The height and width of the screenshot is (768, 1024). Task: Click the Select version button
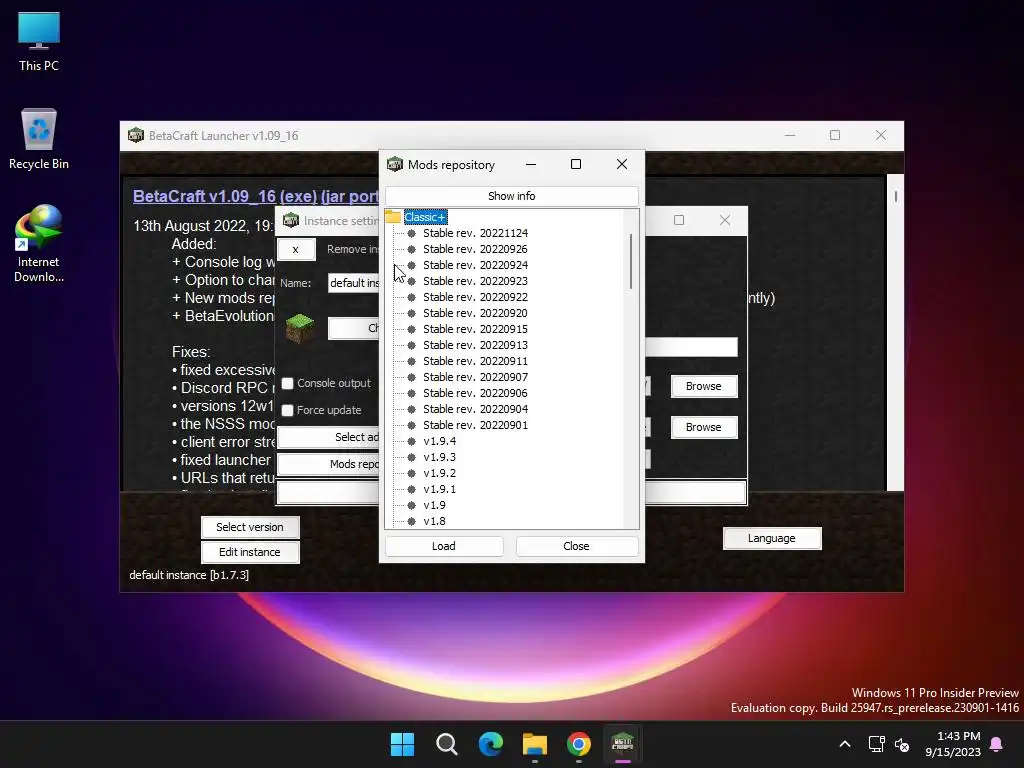click(x=250, y=527)
